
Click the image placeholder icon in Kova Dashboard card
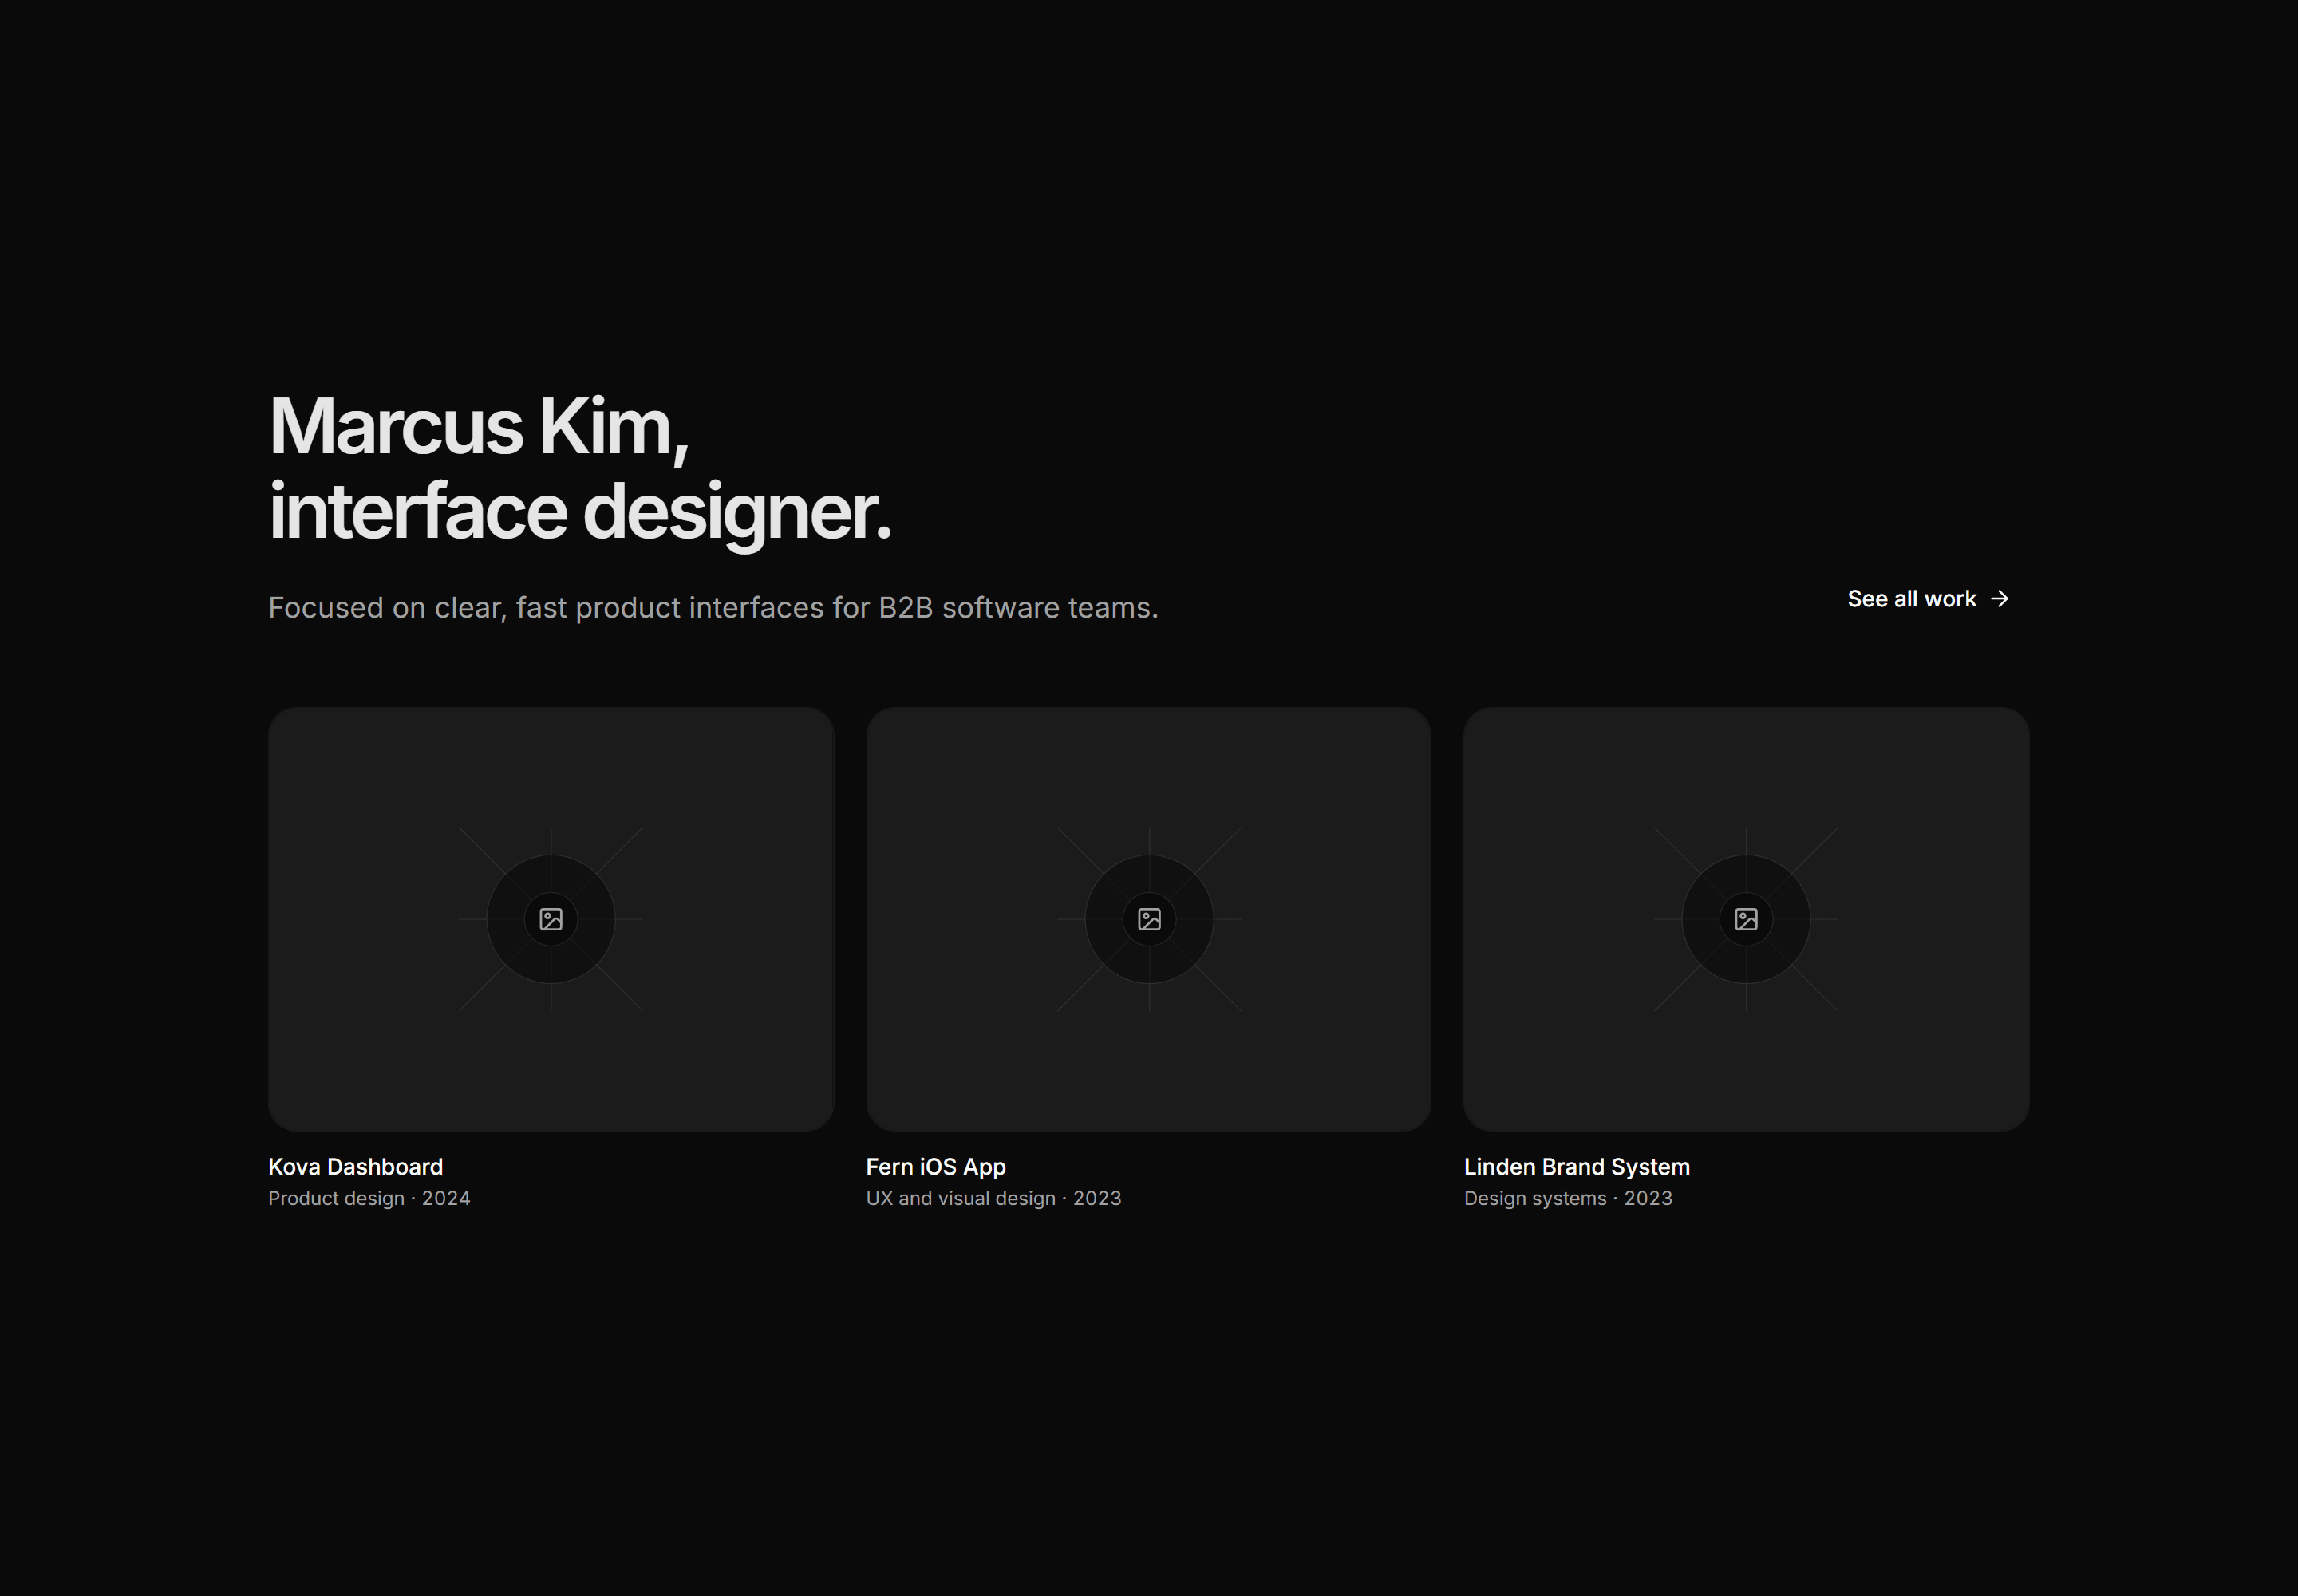coord(551,919)
